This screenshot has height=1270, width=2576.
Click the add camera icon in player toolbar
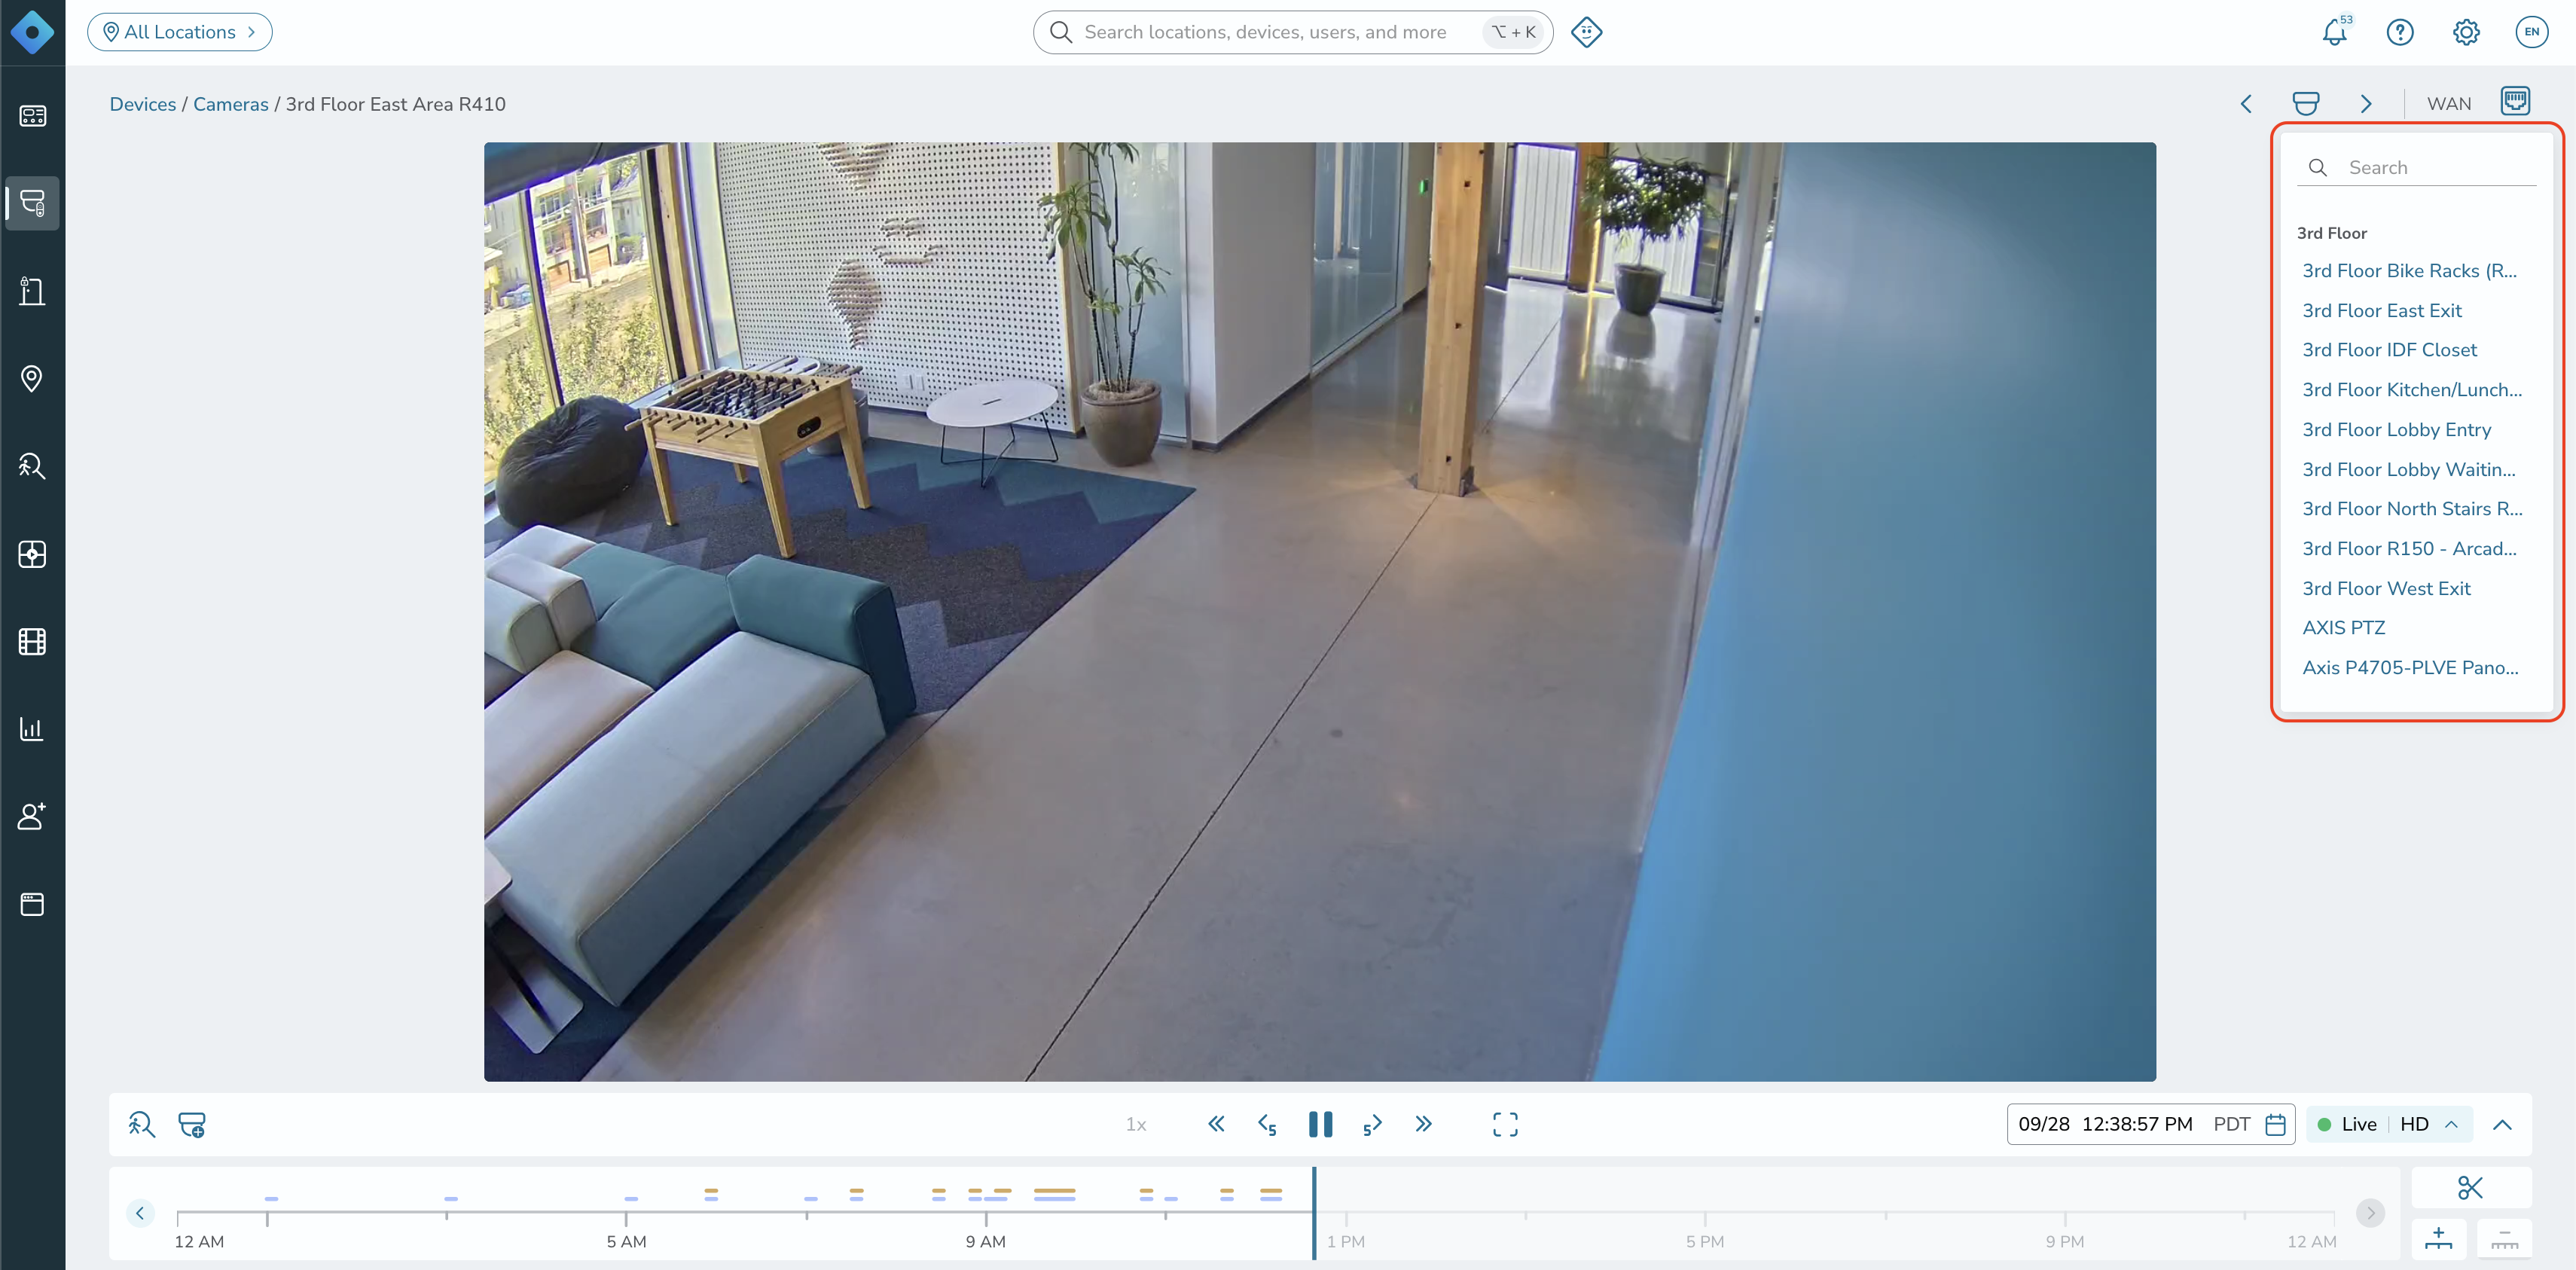[192, 1124]
